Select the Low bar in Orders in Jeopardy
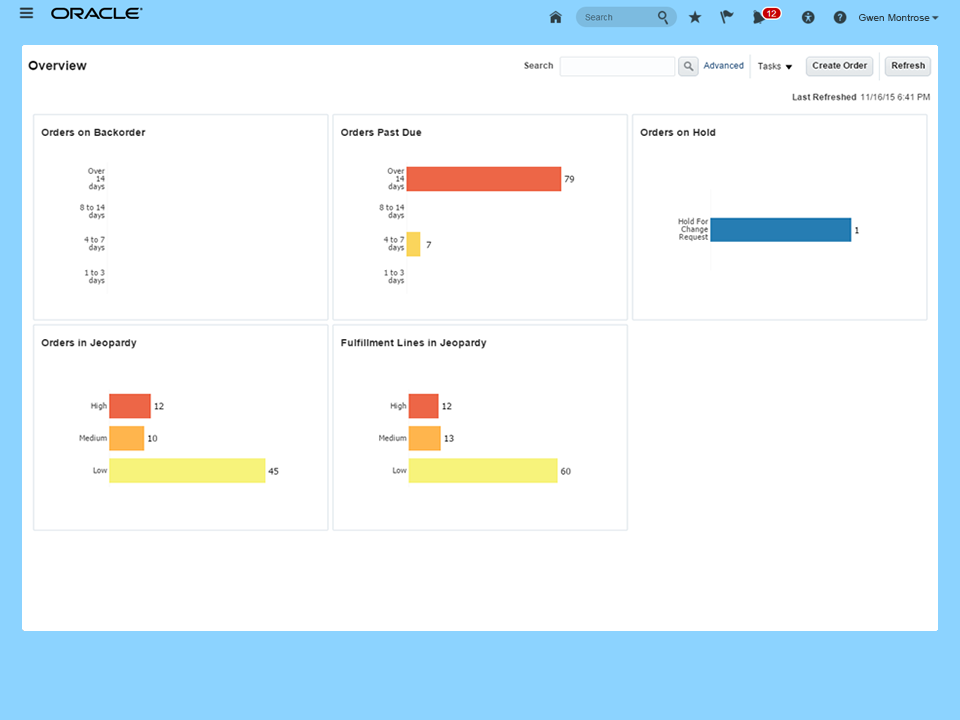 click(x=187, y=471)
